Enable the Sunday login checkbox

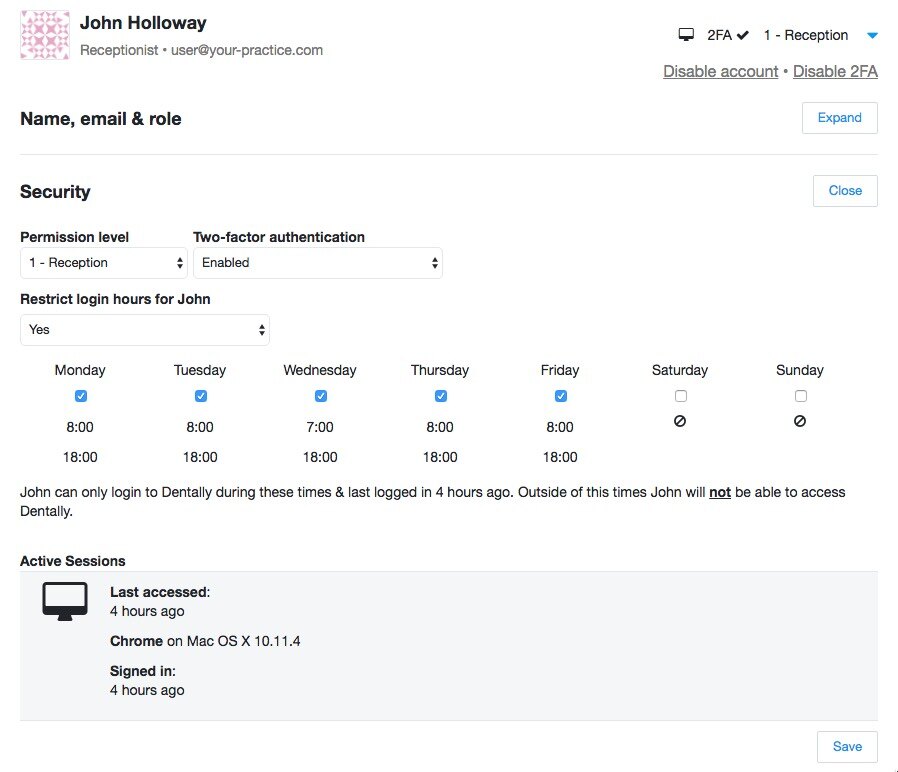coord(801,396)
